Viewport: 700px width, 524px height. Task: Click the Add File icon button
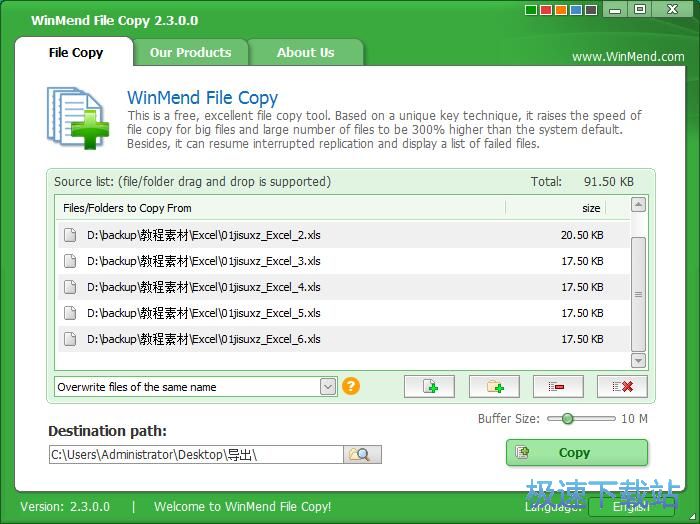pos(429,387)
